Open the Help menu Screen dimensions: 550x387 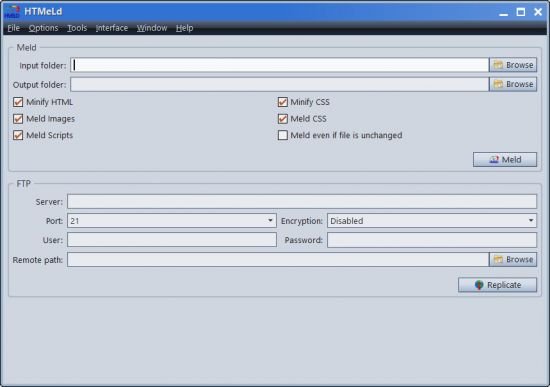(185, 28)
